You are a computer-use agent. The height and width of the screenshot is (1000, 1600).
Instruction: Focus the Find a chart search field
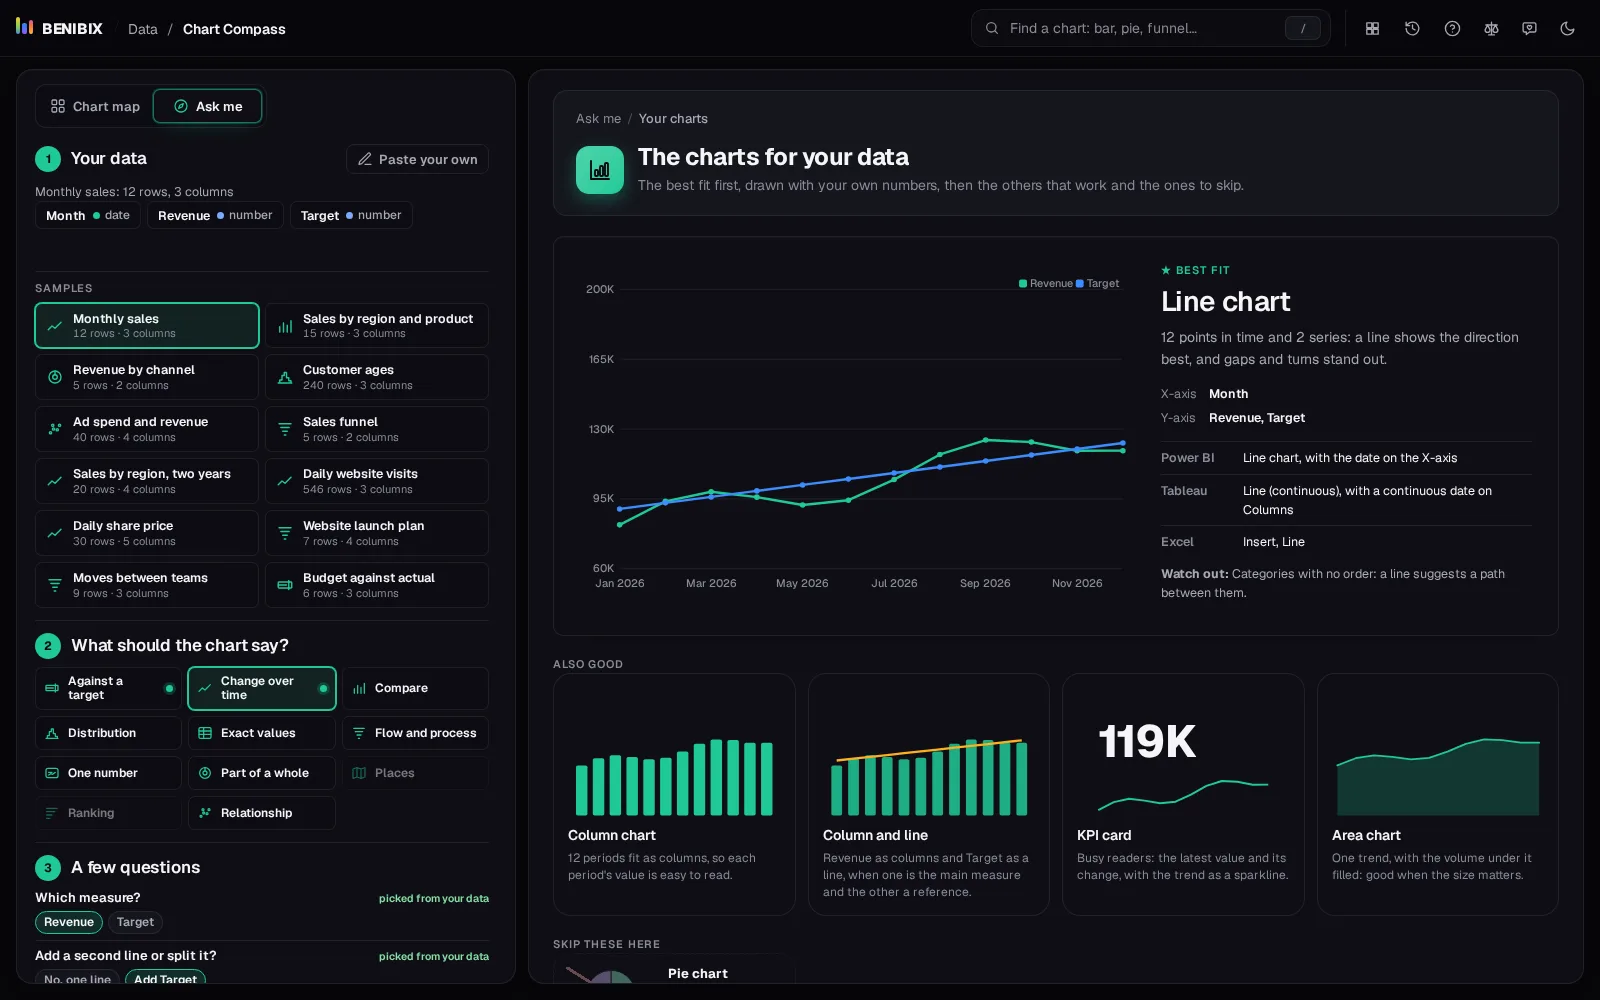[x=1150, y=28]
